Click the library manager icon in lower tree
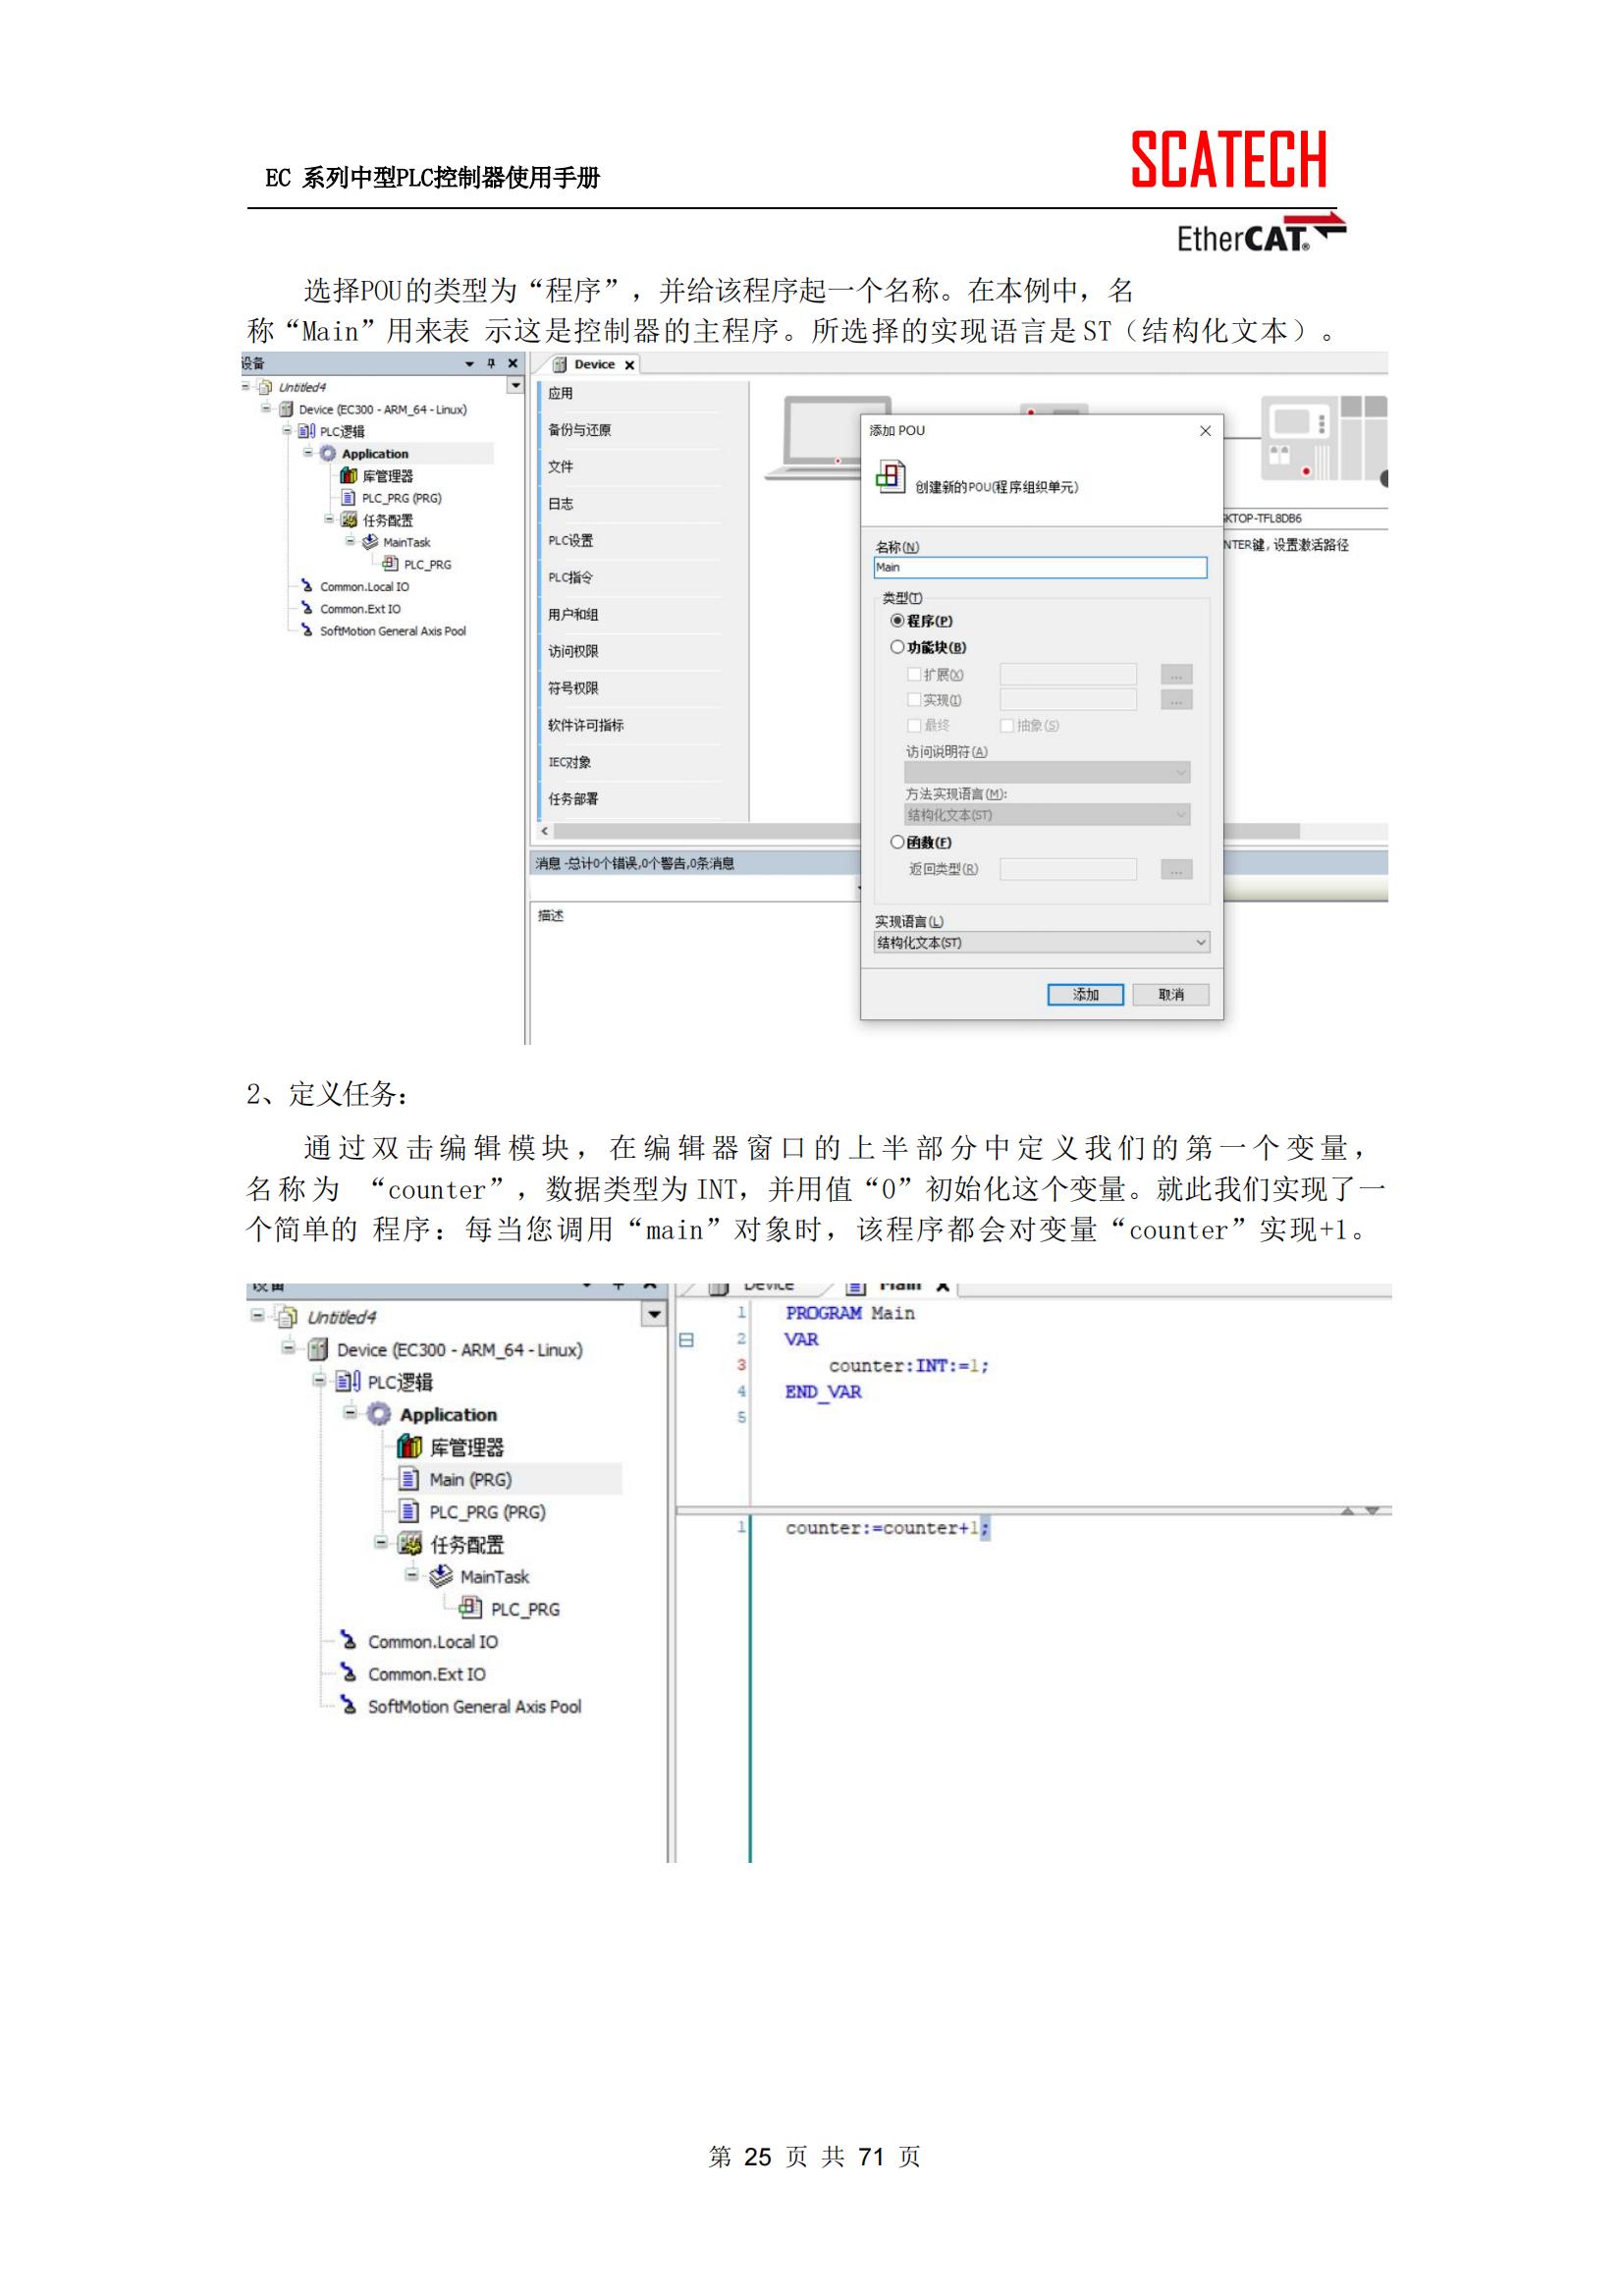Viewport: 1623px width, 2296px height. pos(409,1446)
